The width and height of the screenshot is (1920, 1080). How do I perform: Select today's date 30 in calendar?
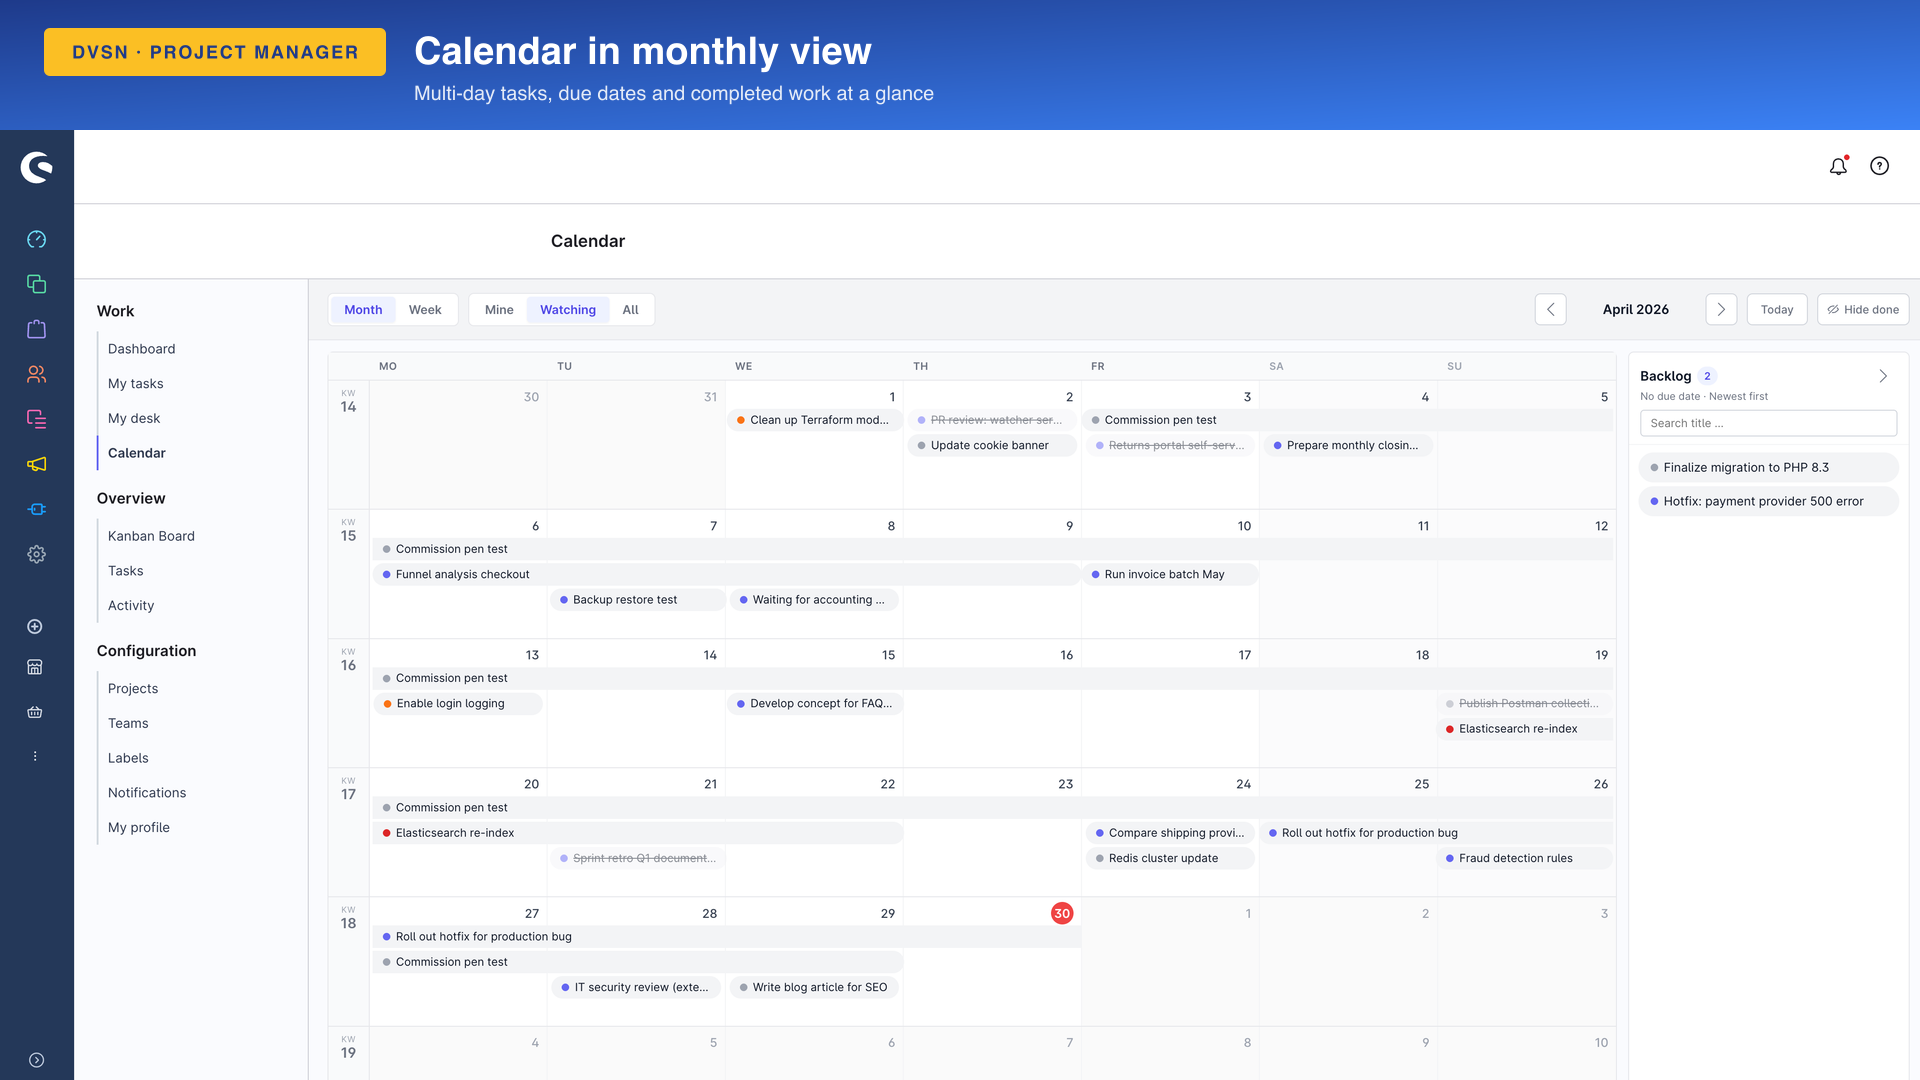click(x=1062, y=913)
